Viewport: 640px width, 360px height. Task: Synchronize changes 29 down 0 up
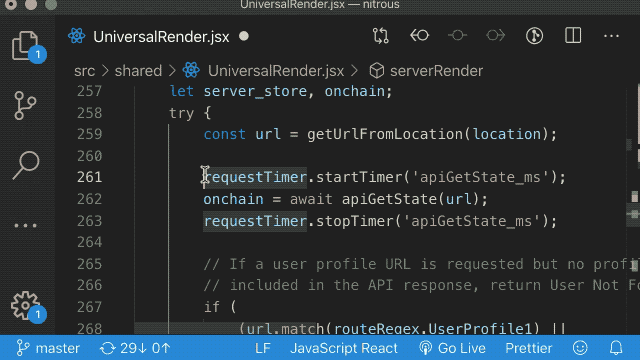point(135,348)
